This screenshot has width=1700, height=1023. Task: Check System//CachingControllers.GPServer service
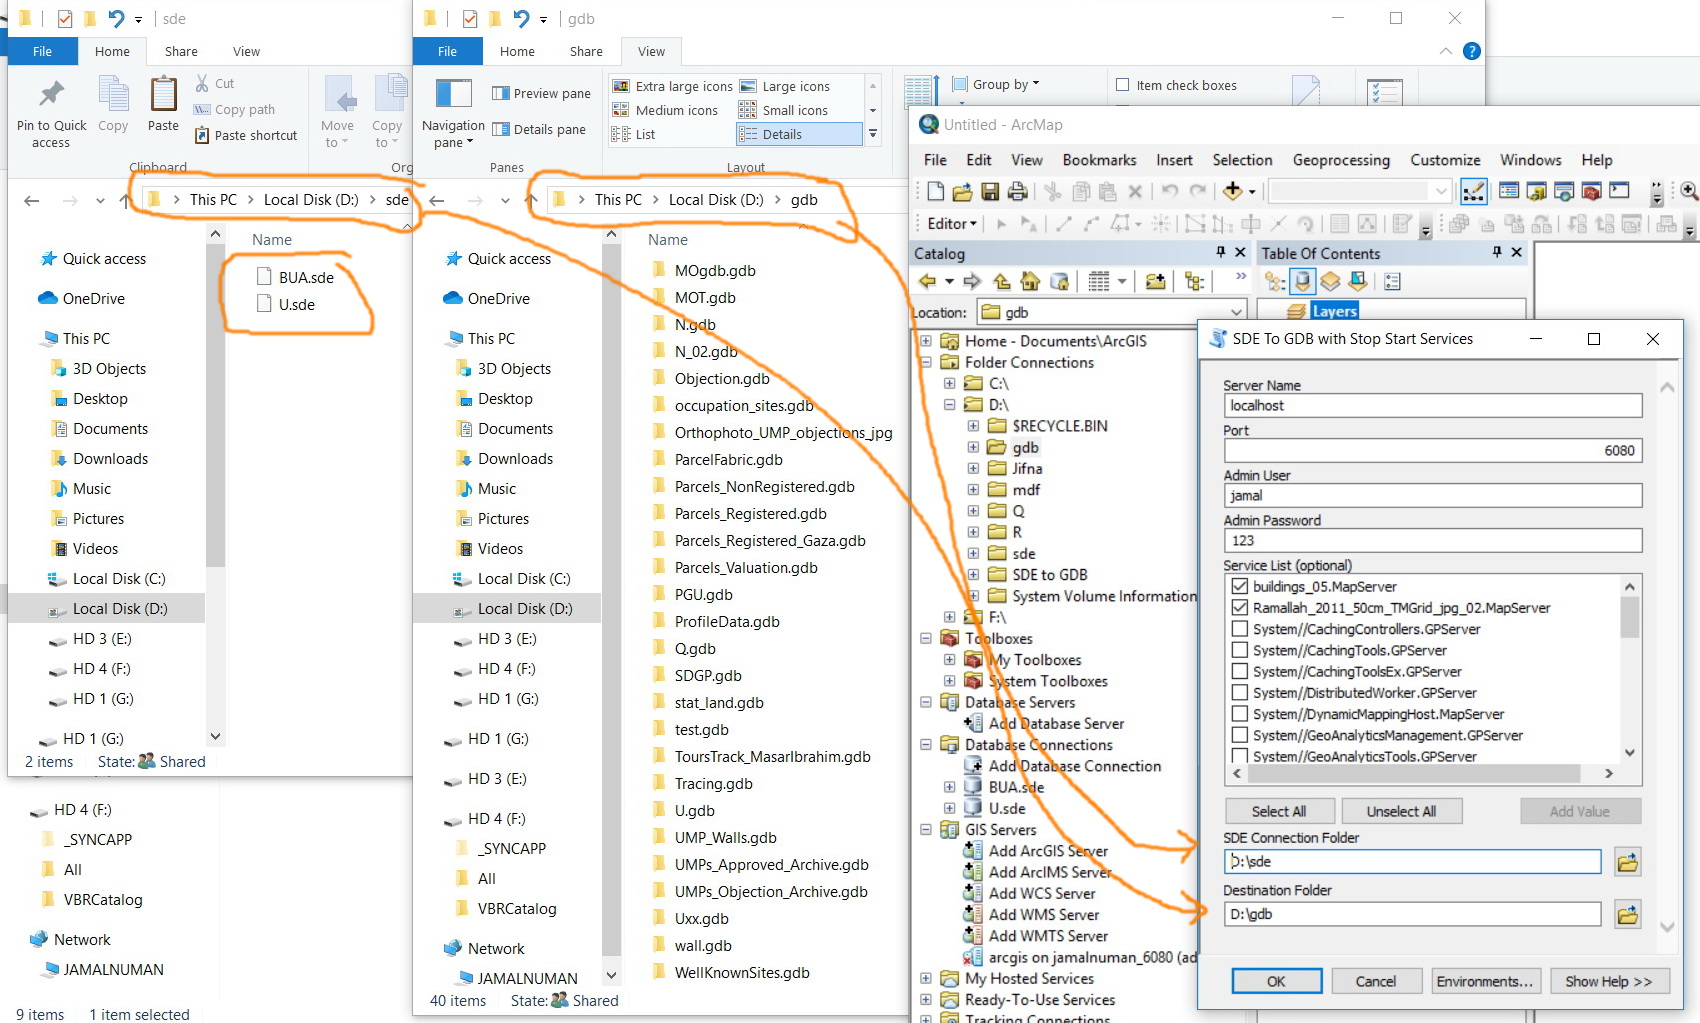pyautogui.click(x=1240, y=629)
